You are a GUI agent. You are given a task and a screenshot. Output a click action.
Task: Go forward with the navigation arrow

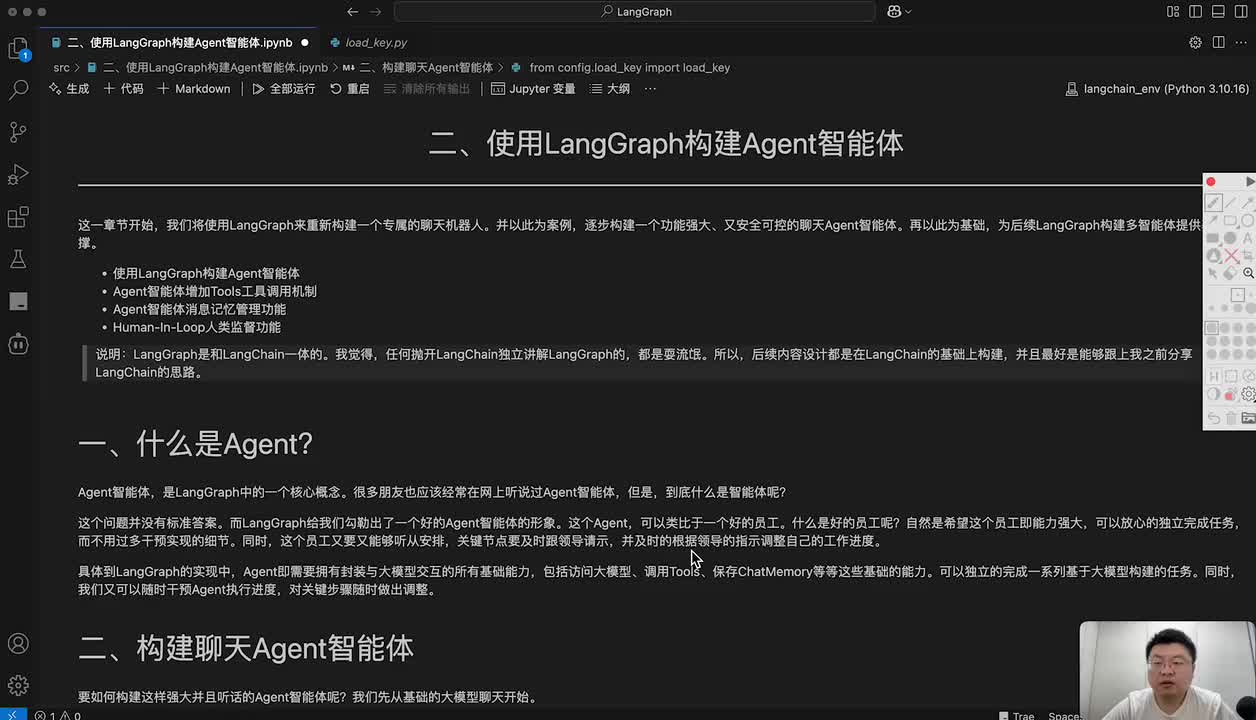pyautogui.click(x=376, y=12)
